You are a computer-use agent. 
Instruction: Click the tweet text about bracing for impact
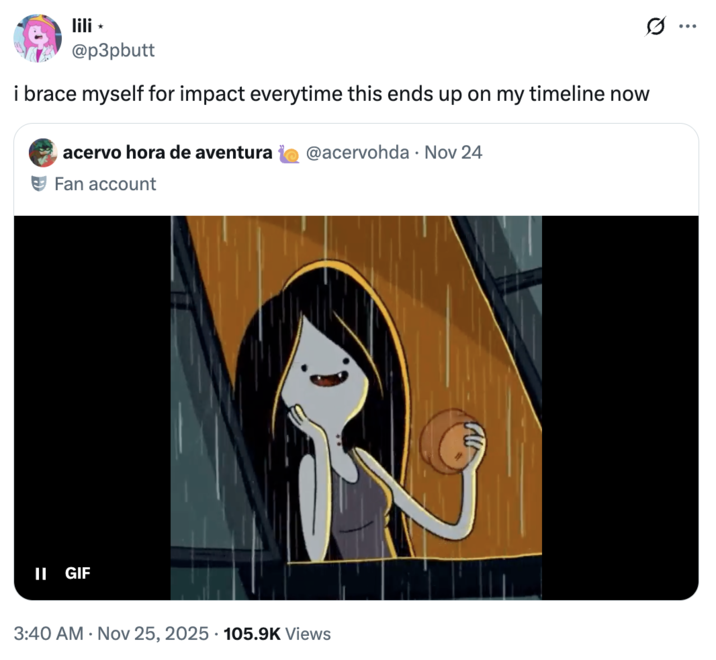click(331, 94)
